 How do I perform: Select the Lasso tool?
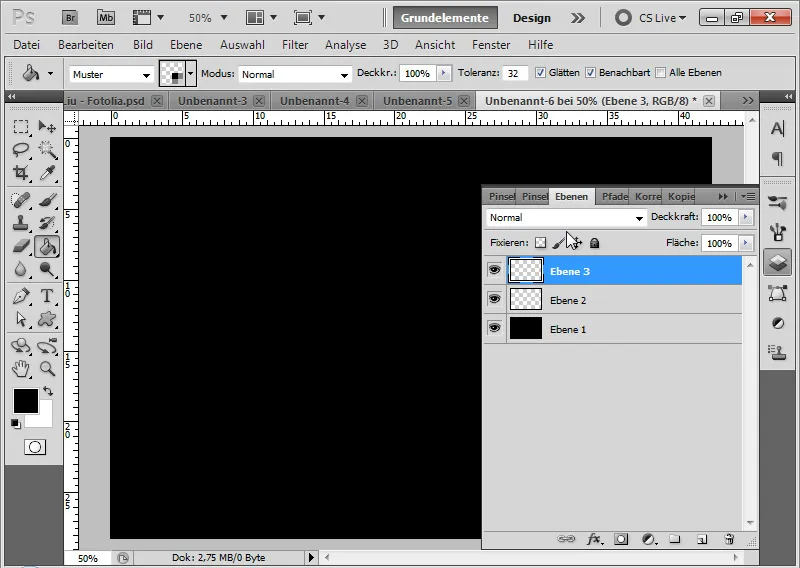click(21, 150)
